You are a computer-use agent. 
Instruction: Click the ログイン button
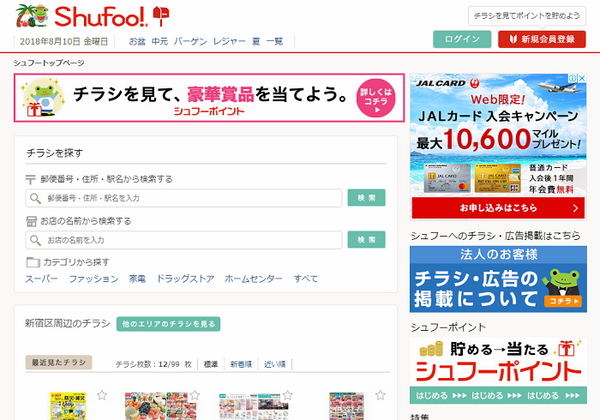click(x=462, y=39)
